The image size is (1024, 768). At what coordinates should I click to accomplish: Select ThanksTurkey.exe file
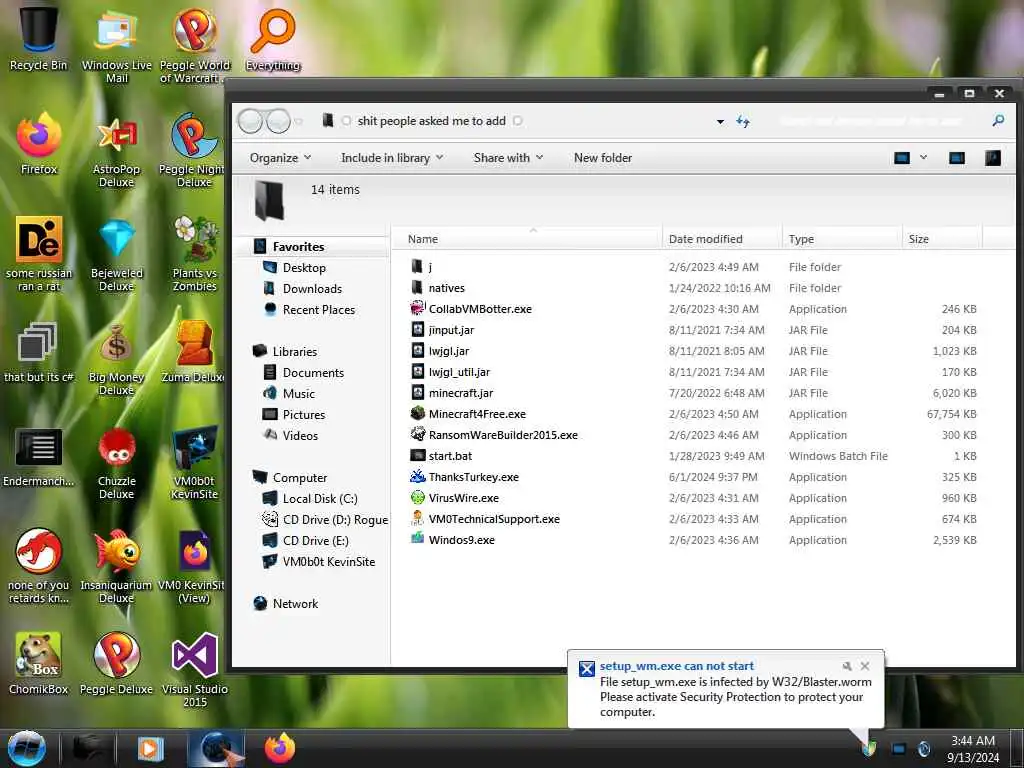[473, 477]
